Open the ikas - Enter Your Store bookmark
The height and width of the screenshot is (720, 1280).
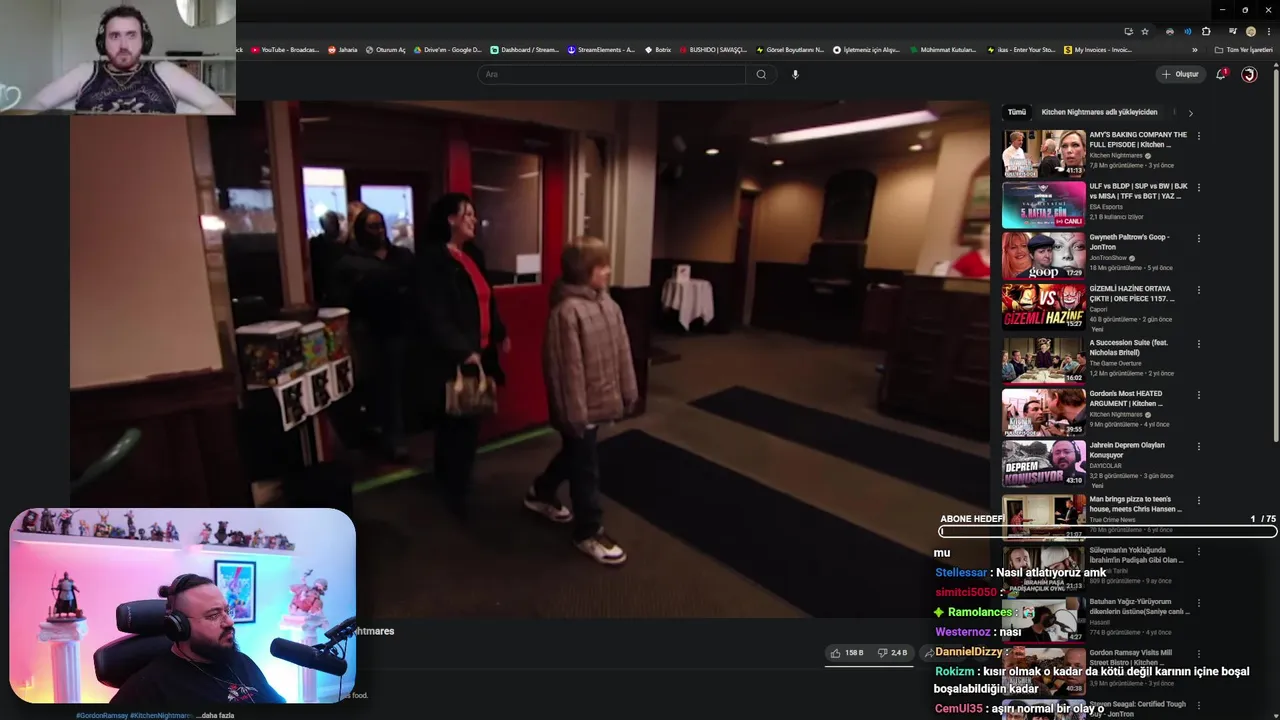point(1020,49)
